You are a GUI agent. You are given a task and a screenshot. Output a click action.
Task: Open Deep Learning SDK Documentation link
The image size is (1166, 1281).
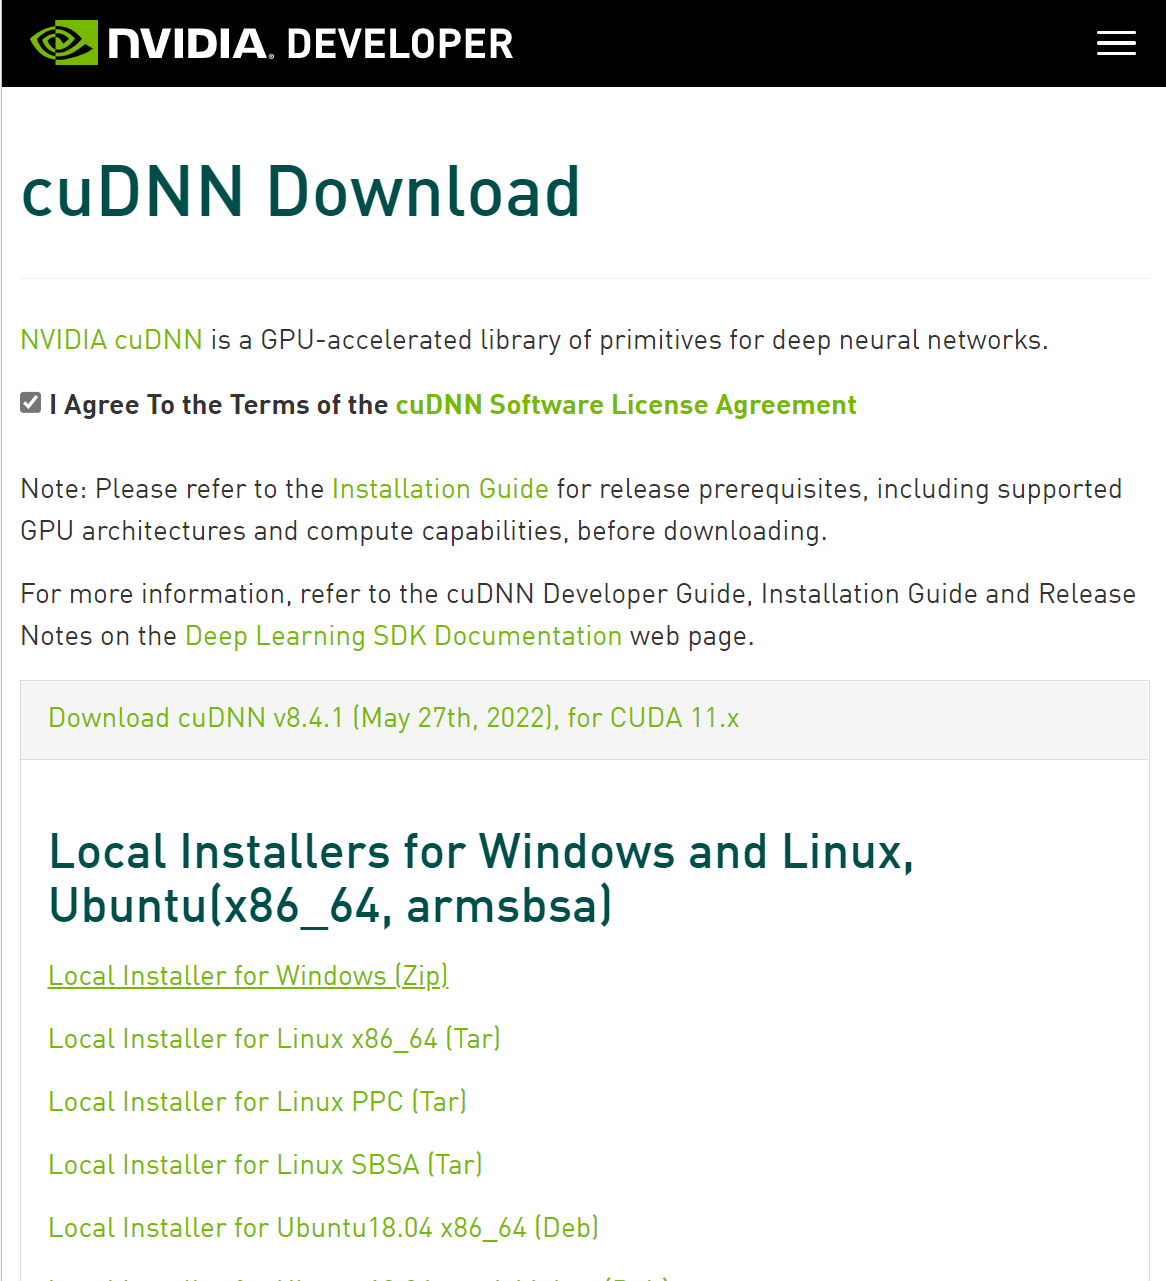click(x=404, y=636)
